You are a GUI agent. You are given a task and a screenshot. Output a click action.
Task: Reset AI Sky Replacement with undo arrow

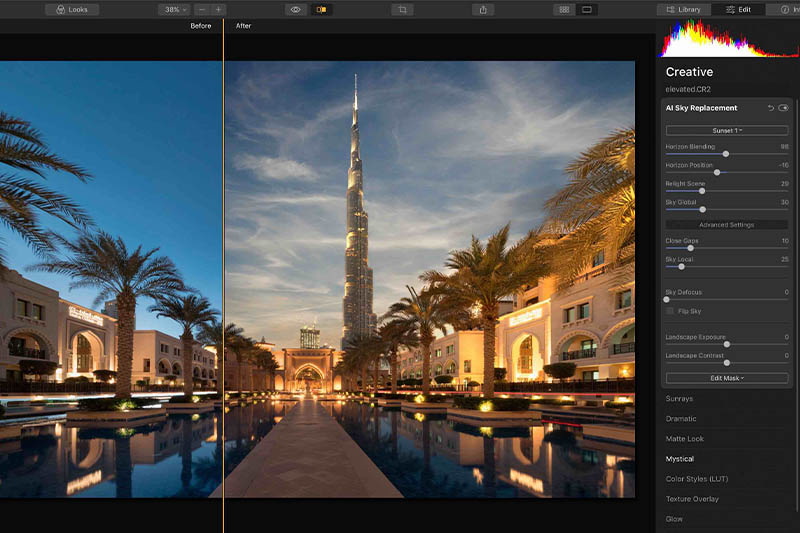click(x=771, y=108)
